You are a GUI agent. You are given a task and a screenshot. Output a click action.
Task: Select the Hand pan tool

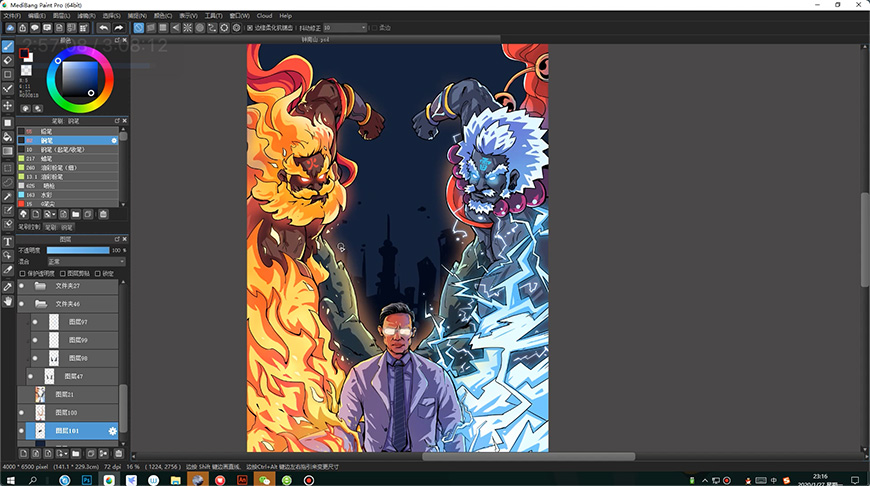8,301
